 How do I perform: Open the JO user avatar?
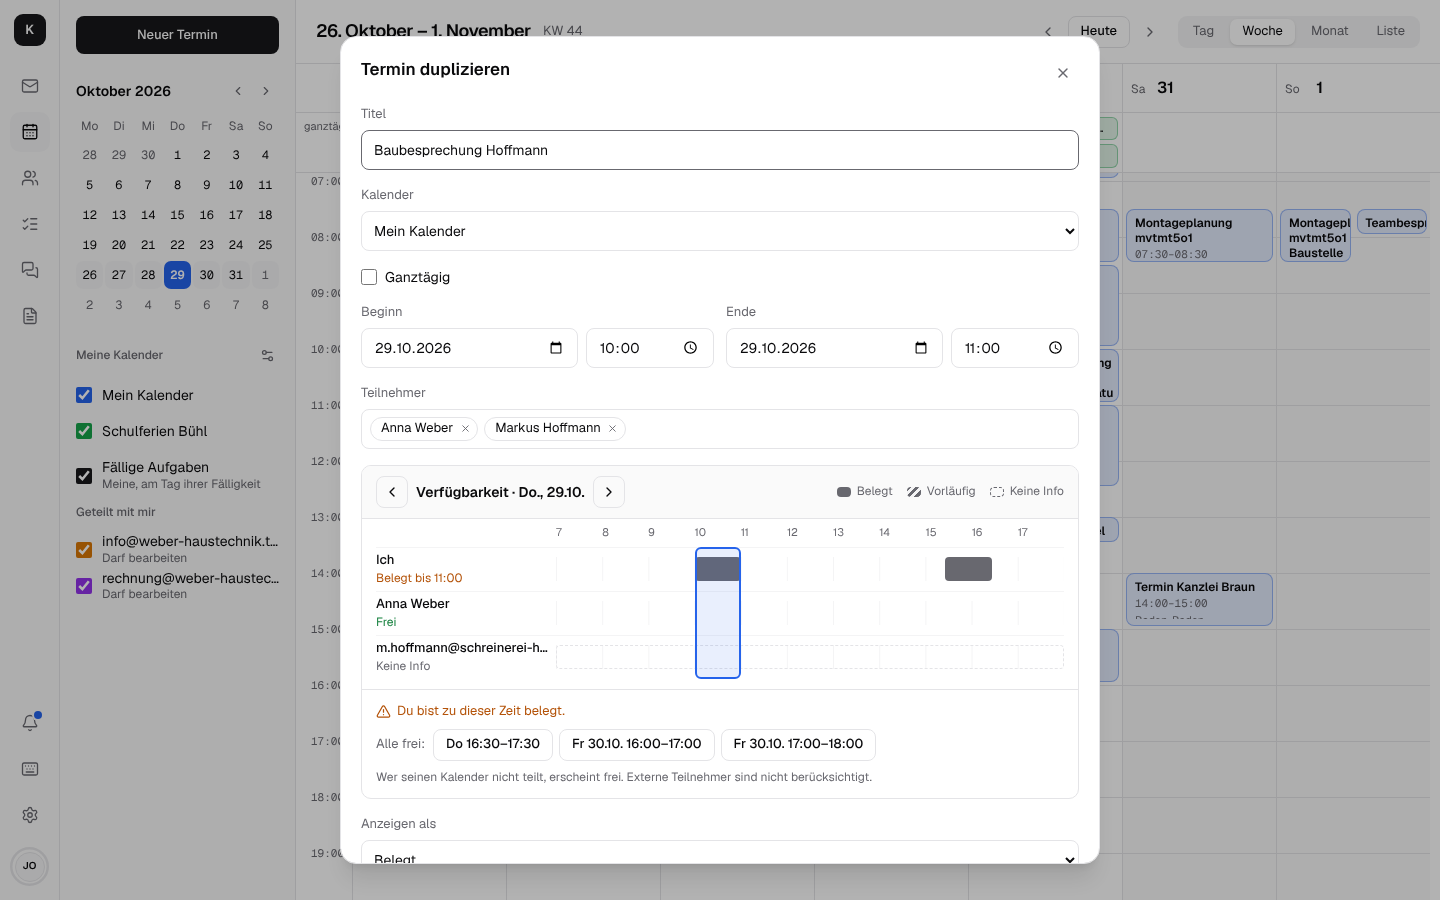[x=30, y=866]
